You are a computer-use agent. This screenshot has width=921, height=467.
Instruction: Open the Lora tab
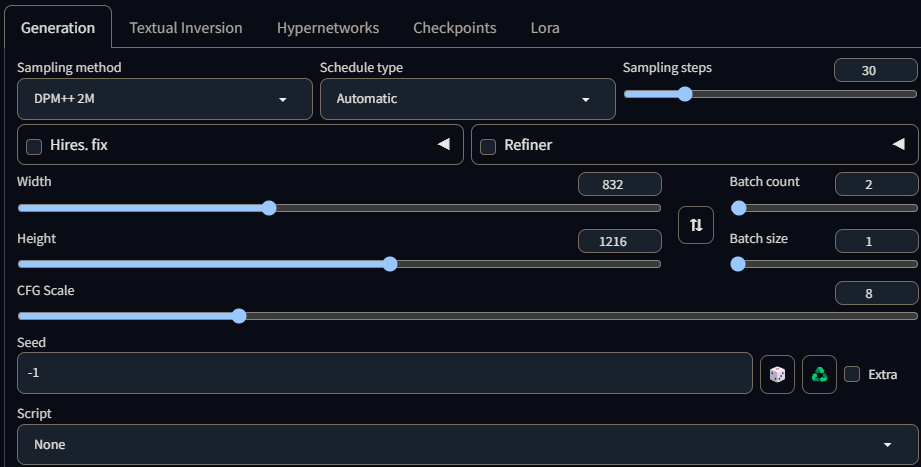(545, 28)
